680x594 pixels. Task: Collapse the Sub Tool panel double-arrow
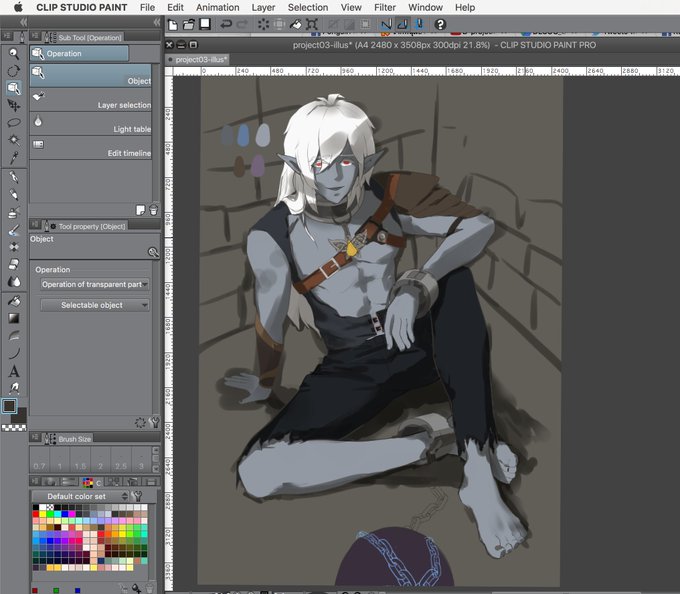(157, 22)
